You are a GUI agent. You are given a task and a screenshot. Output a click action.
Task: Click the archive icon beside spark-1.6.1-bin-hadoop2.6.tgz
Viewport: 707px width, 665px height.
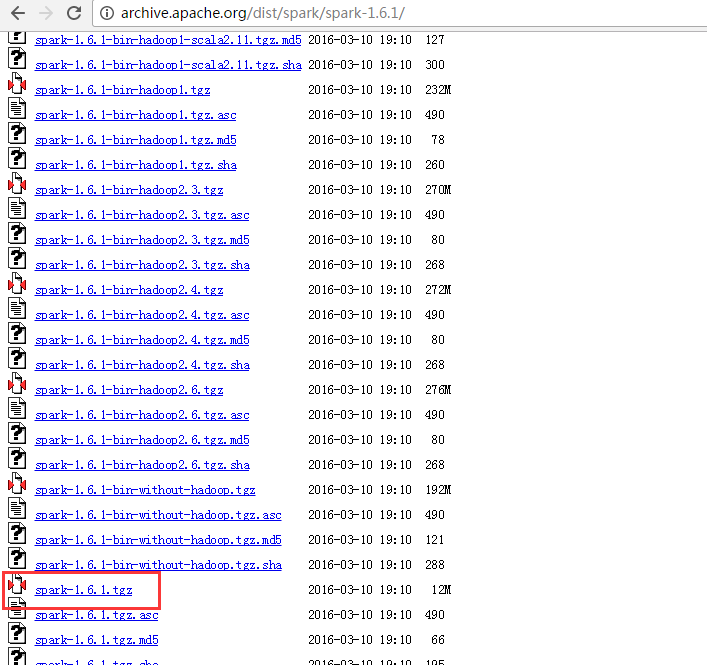pos(17,385)
